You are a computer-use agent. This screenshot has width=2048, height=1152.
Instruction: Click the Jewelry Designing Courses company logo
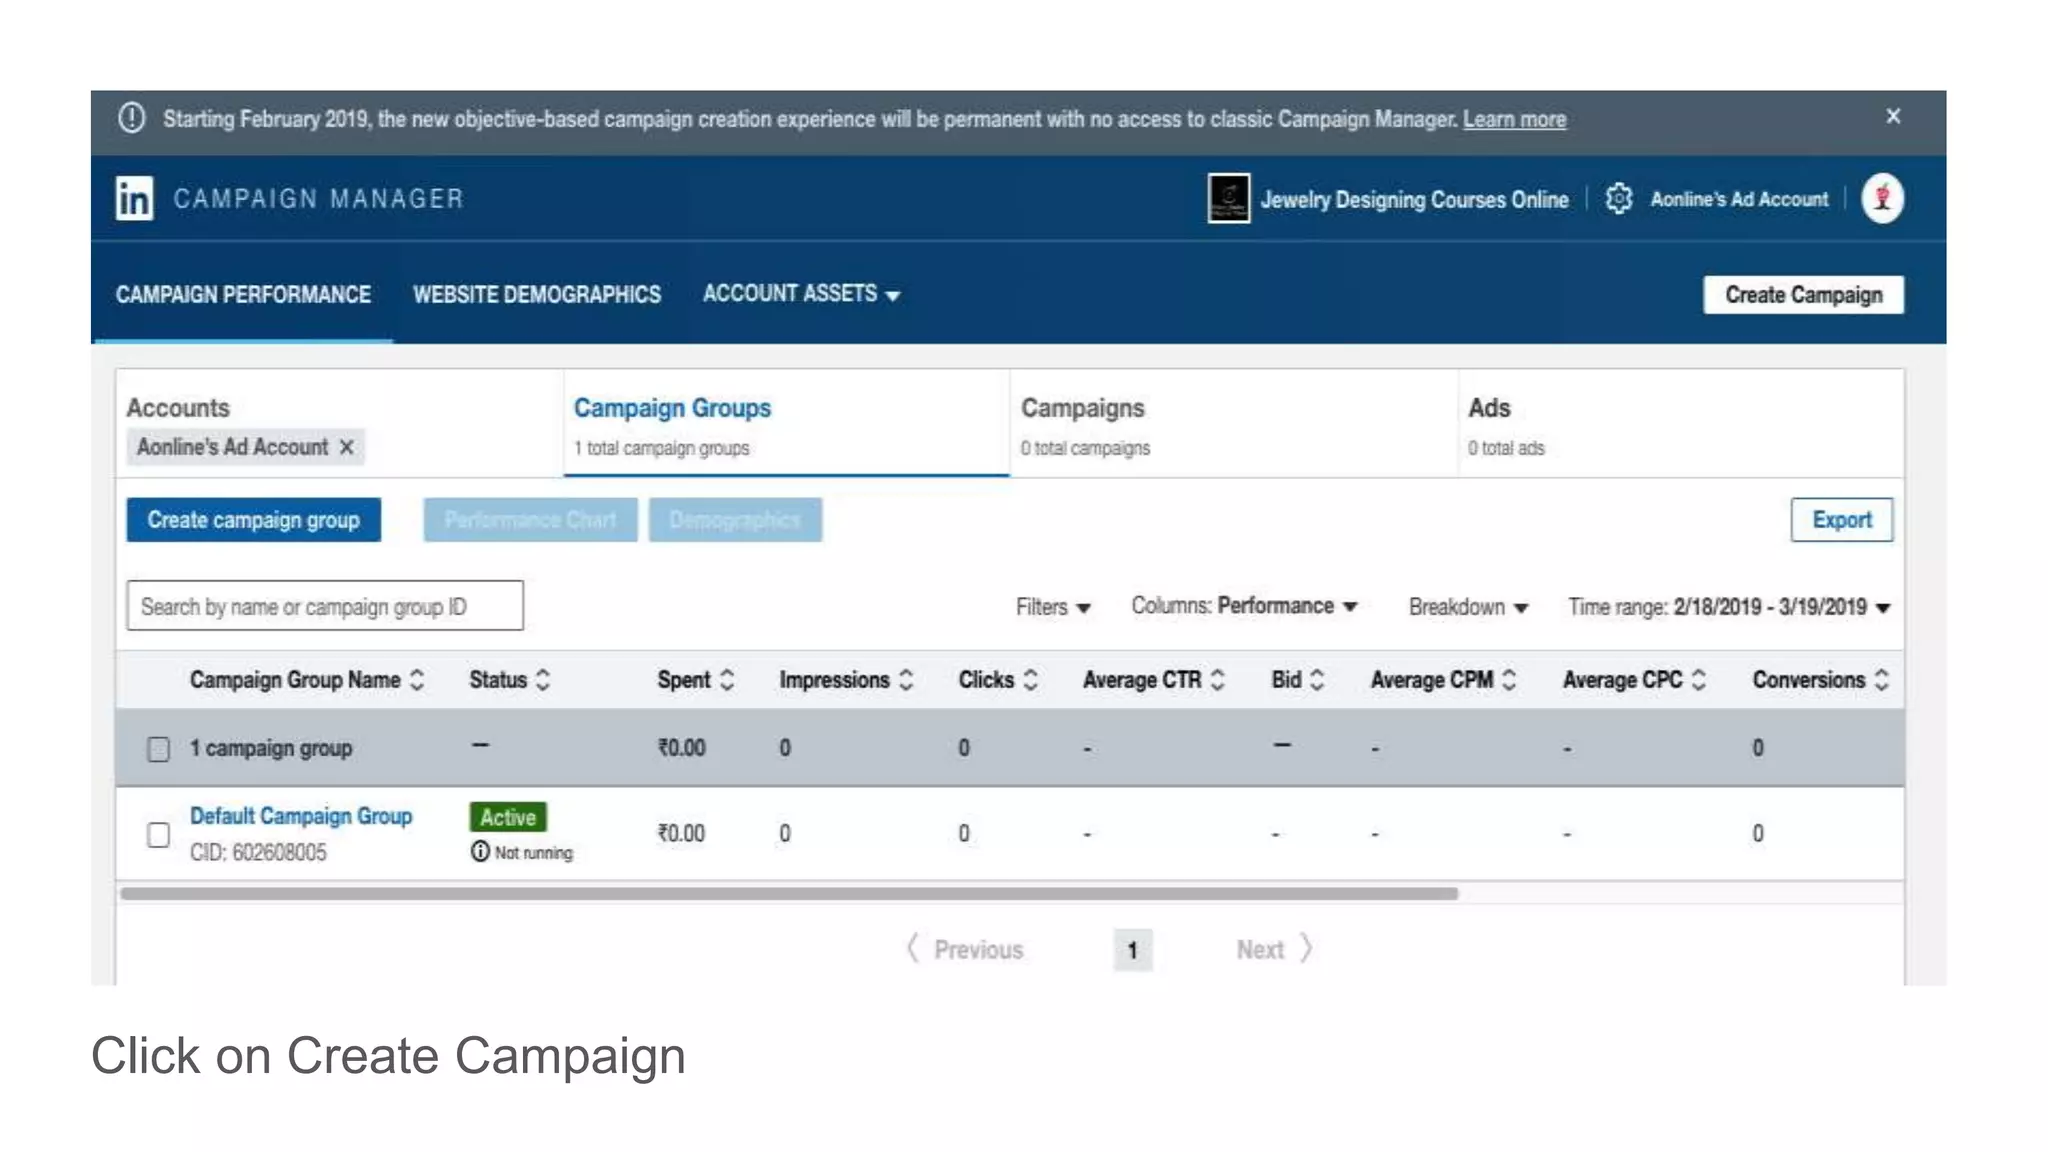click(1228, 198)
